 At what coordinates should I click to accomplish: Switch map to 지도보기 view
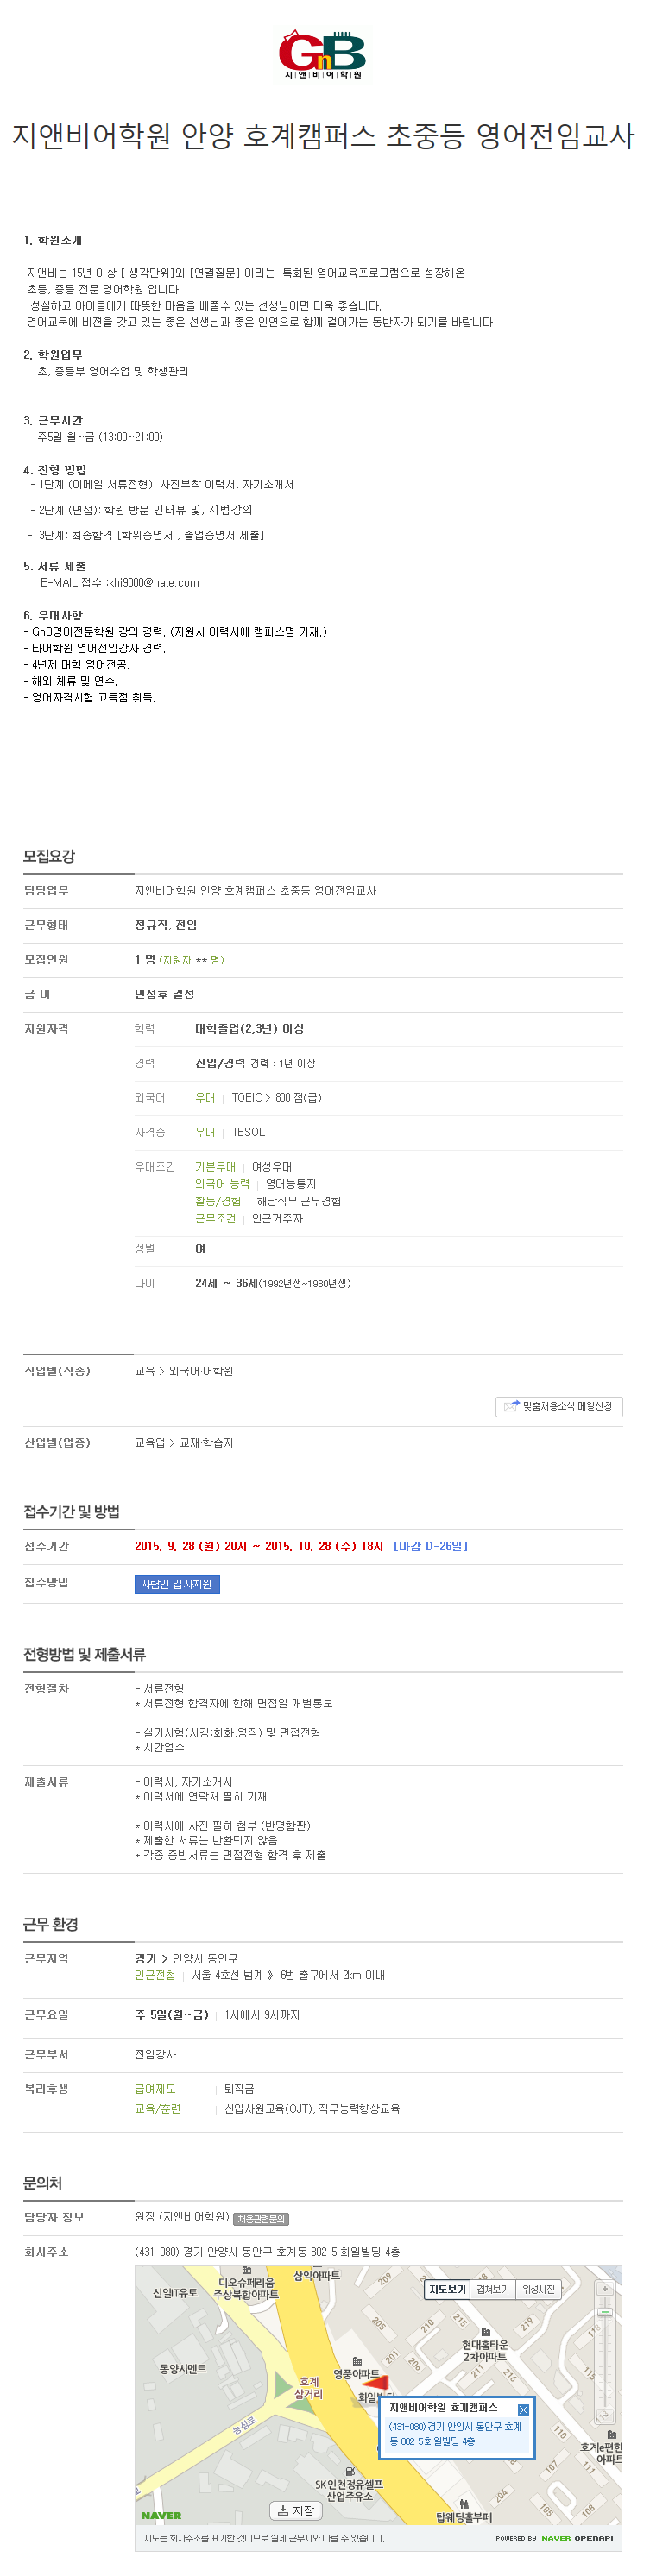coord(447,2290)
